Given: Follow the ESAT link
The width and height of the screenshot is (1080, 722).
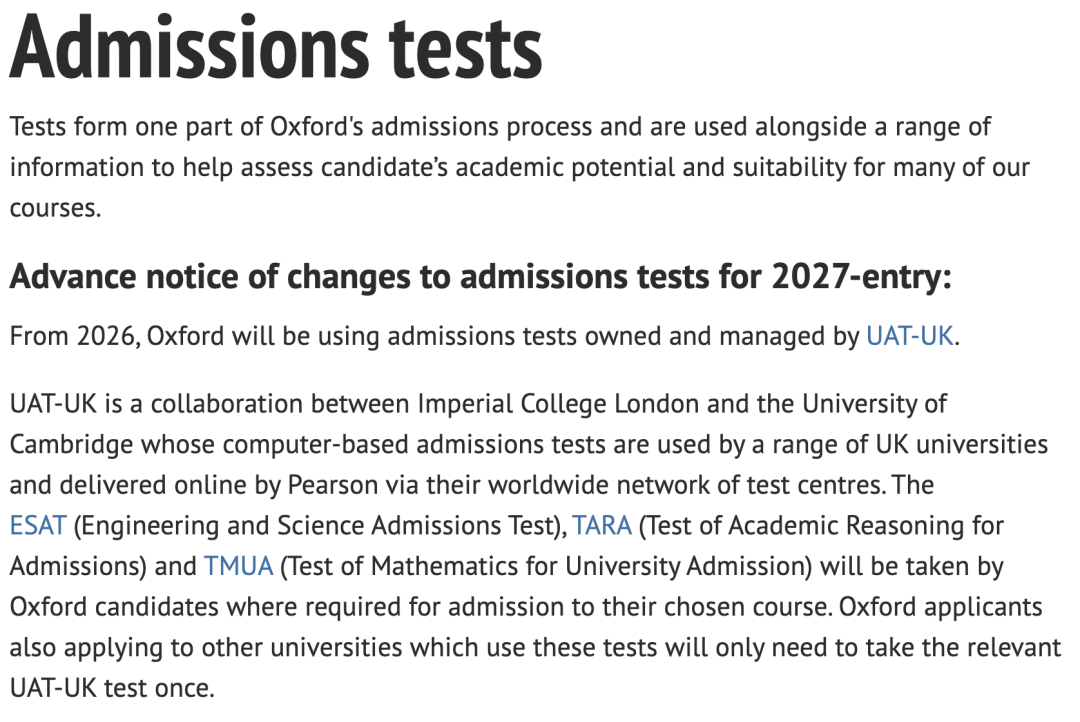Looking at the screenshot, I should click(37, 525).
